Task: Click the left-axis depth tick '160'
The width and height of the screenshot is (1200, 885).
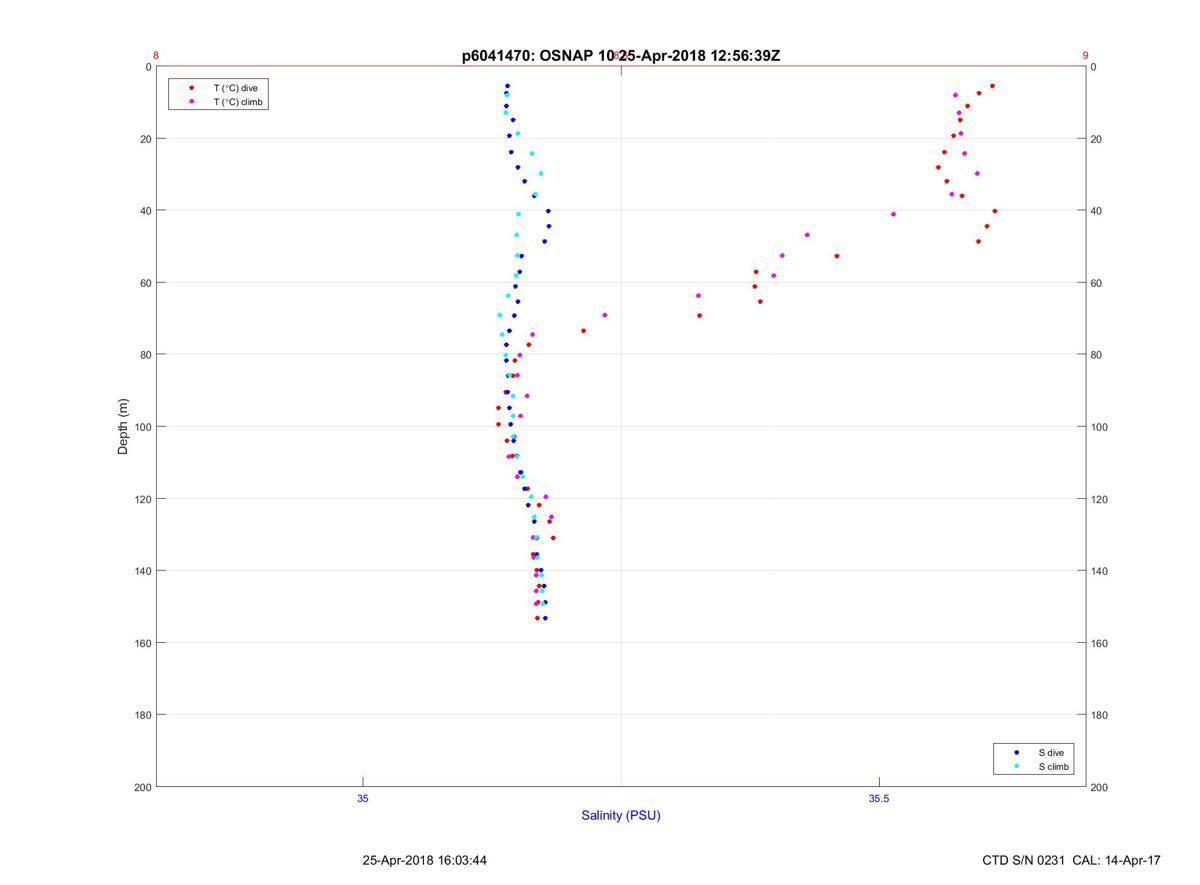Action: [142, 643]
